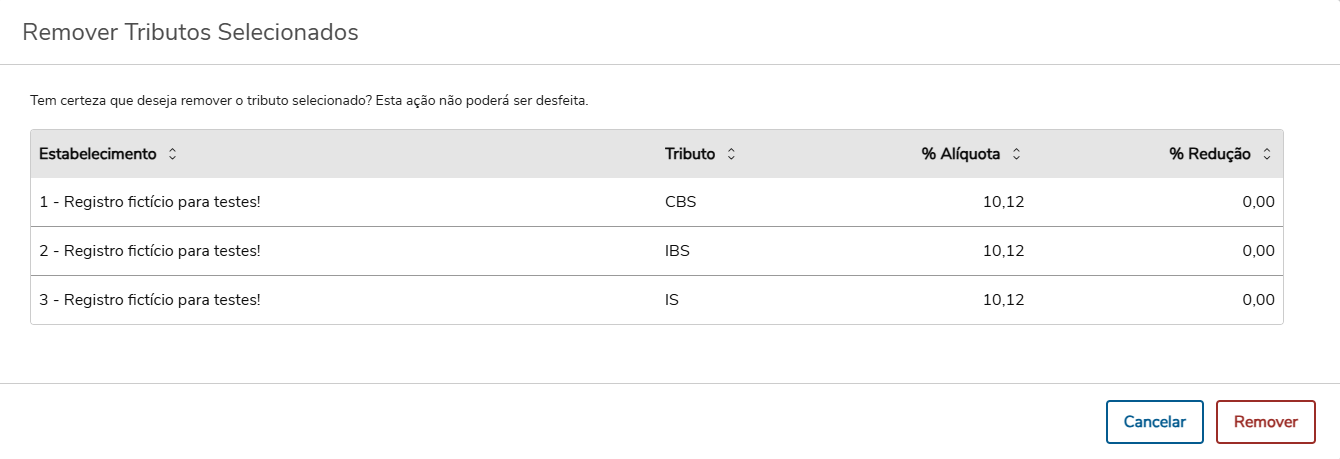1340x459 pixels.
Task: Select row "2 - Registro fictício para testes!"
Action: (x=150, y=251)
